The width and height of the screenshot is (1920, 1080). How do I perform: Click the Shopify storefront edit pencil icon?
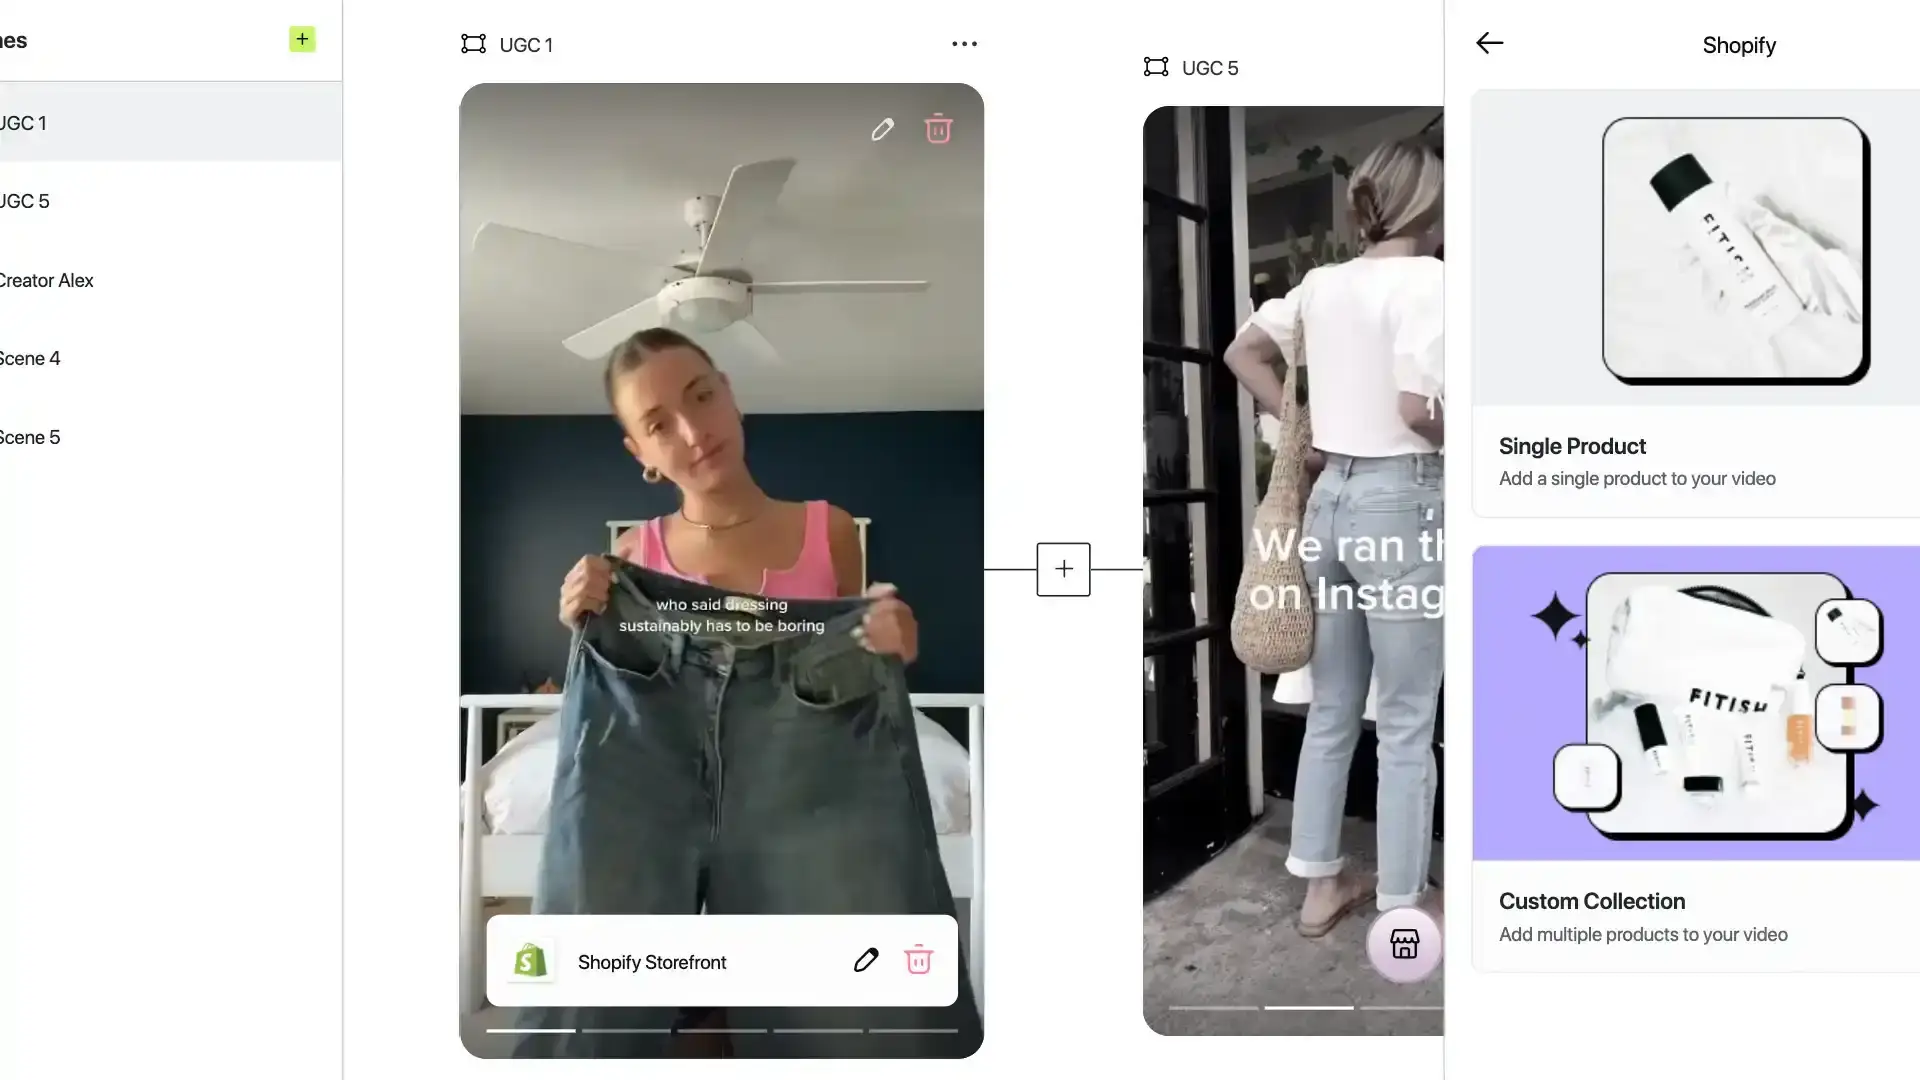[x=865, y=960]
